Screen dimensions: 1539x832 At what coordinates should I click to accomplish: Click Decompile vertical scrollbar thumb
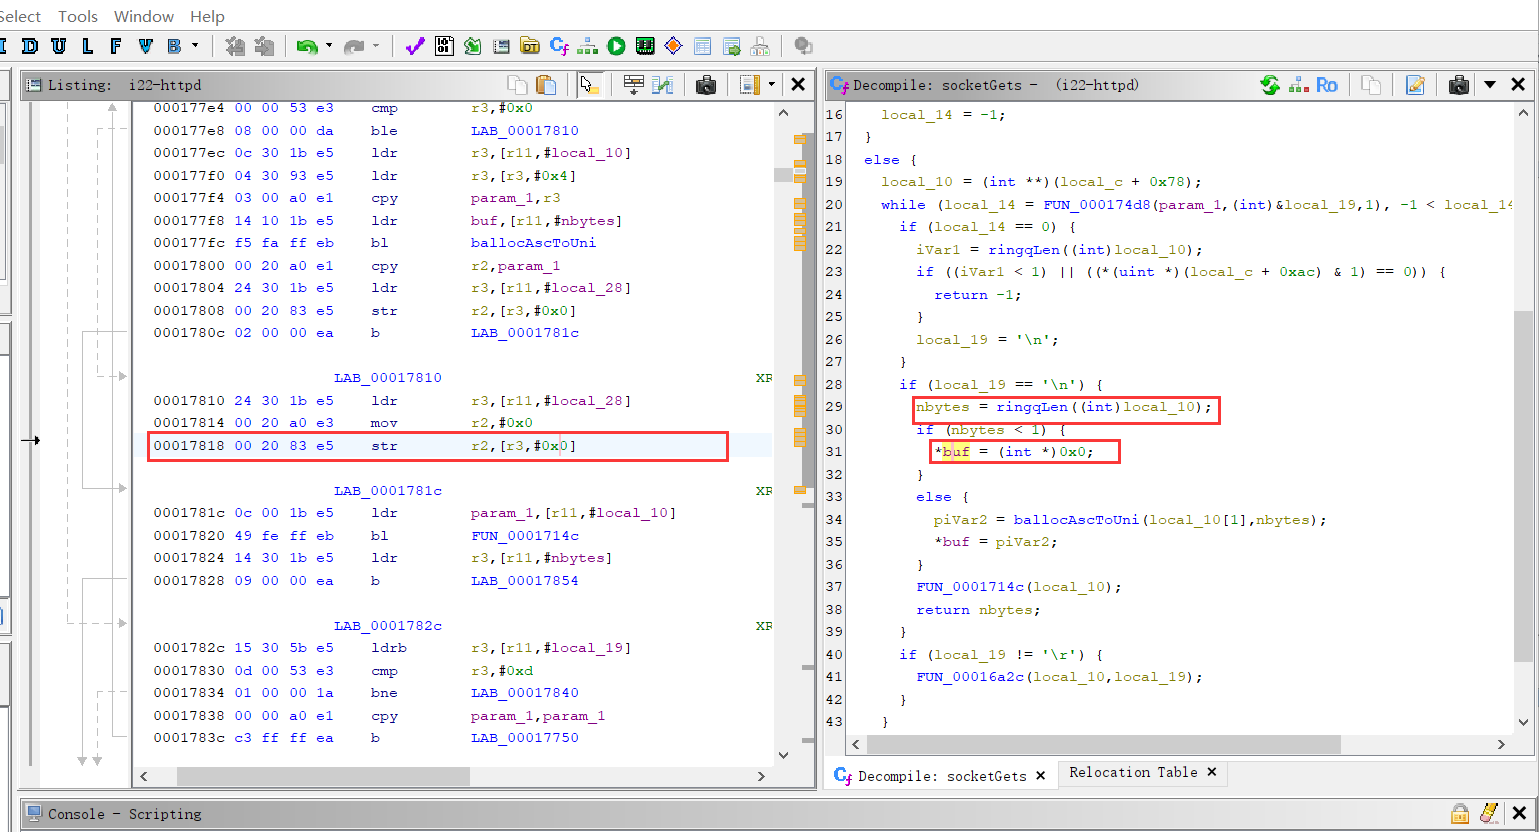pos(1523,486)
